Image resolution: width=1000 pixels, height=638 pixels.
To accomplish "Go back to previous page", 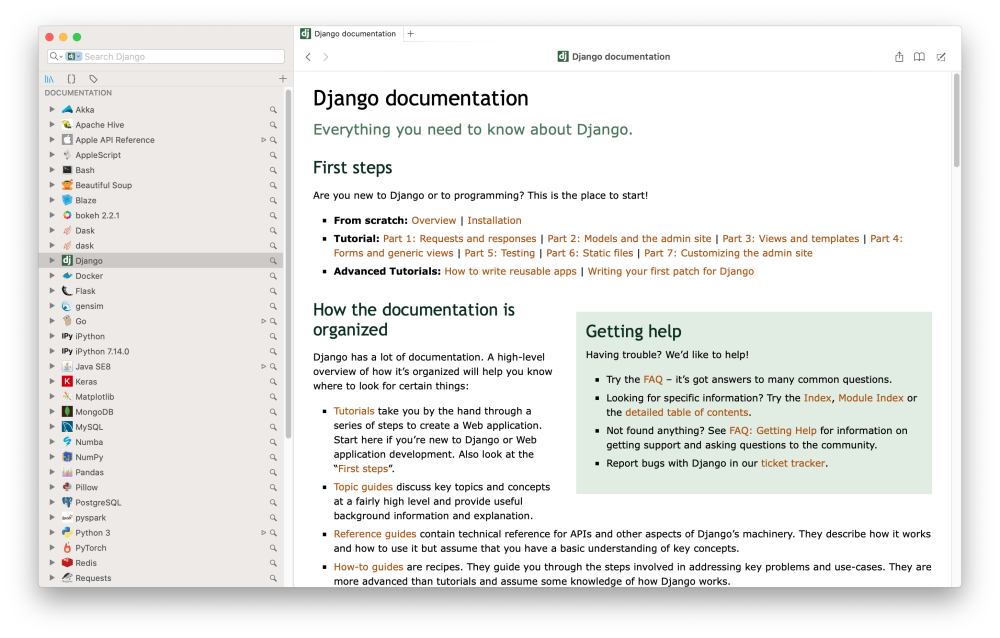I will (308, 57).
